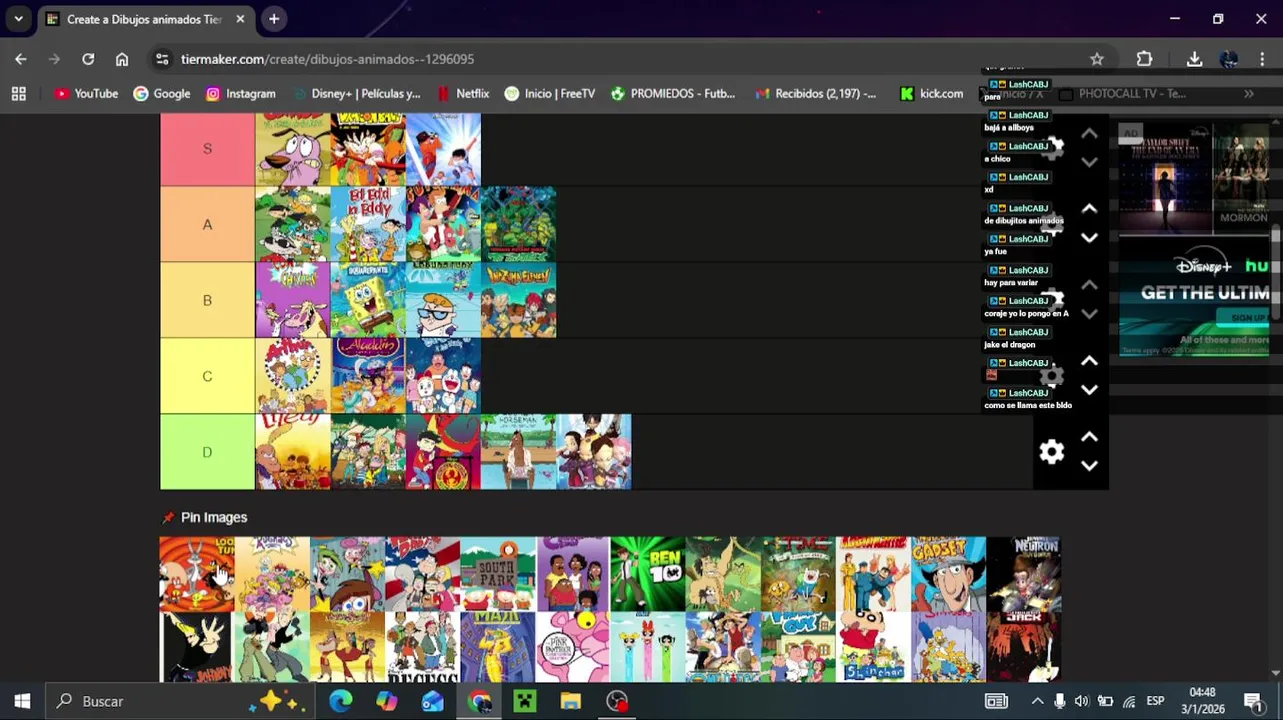This screenshot has height=720, width=1283.
Task: Select the Jimmy Neutron image
Action: [x=1023, y=574]
